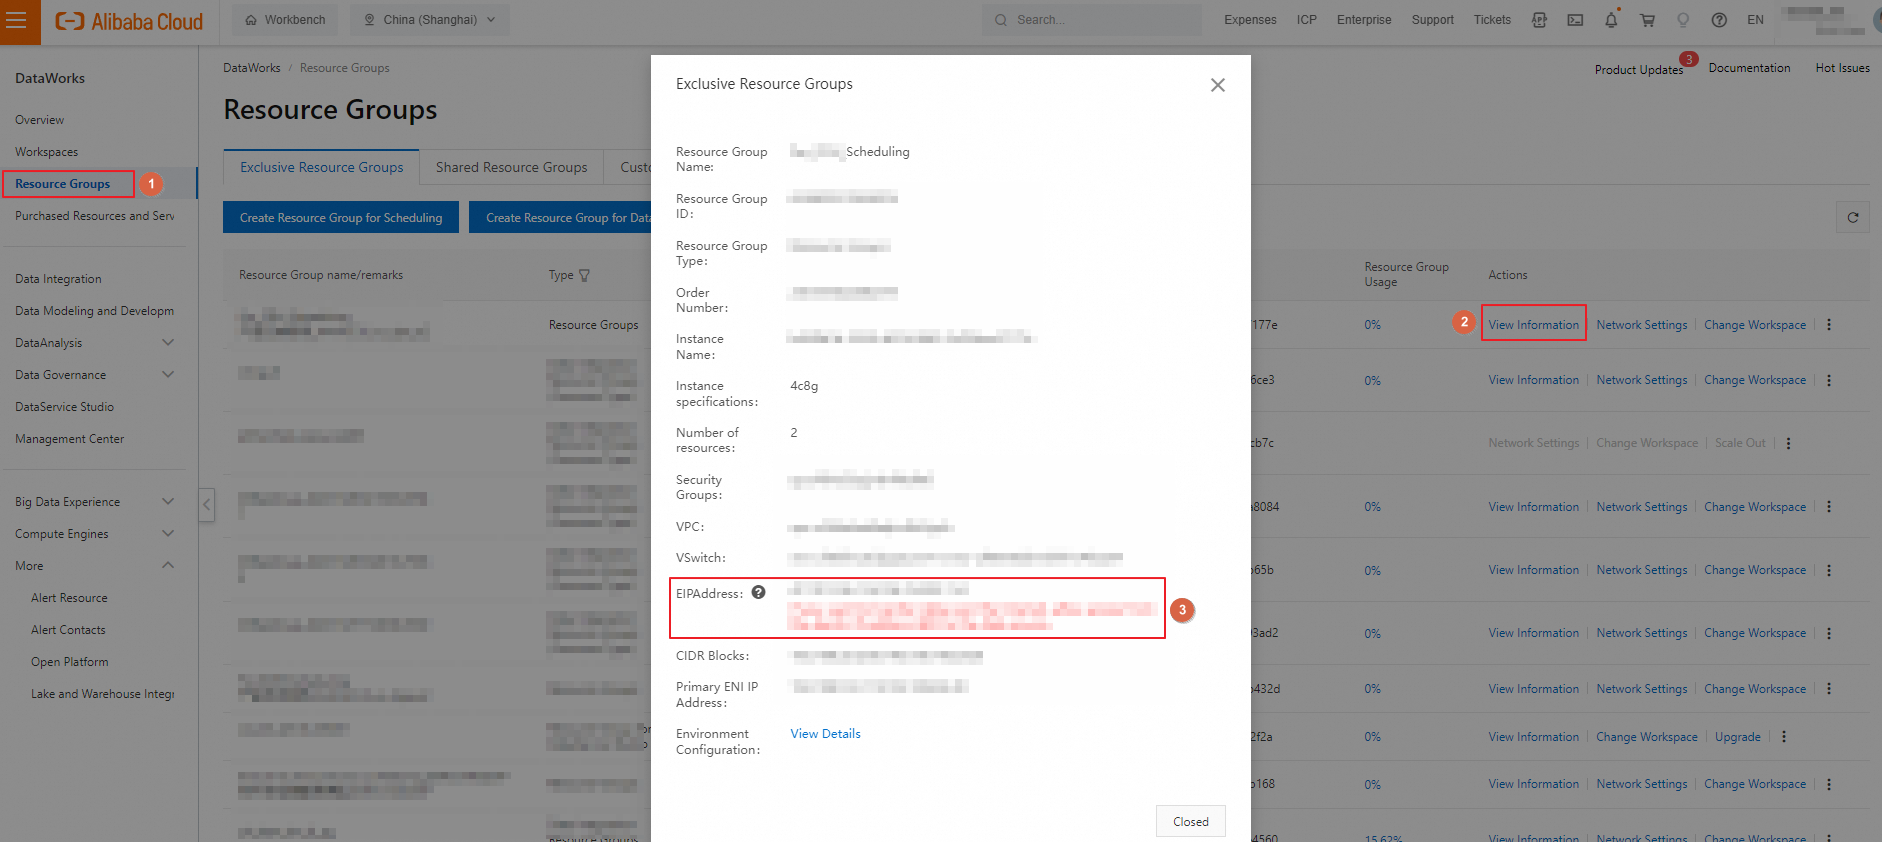Click View Information in the 177e row

point(1533,325)
